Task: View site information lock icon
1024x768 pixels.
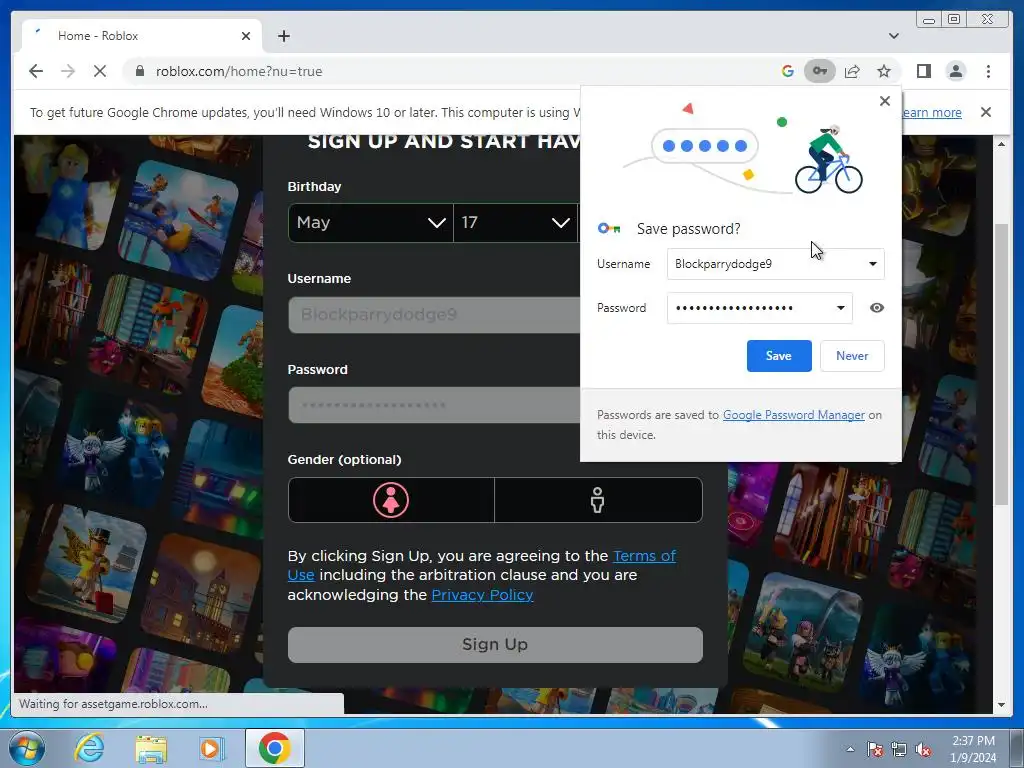Action: 140,71
